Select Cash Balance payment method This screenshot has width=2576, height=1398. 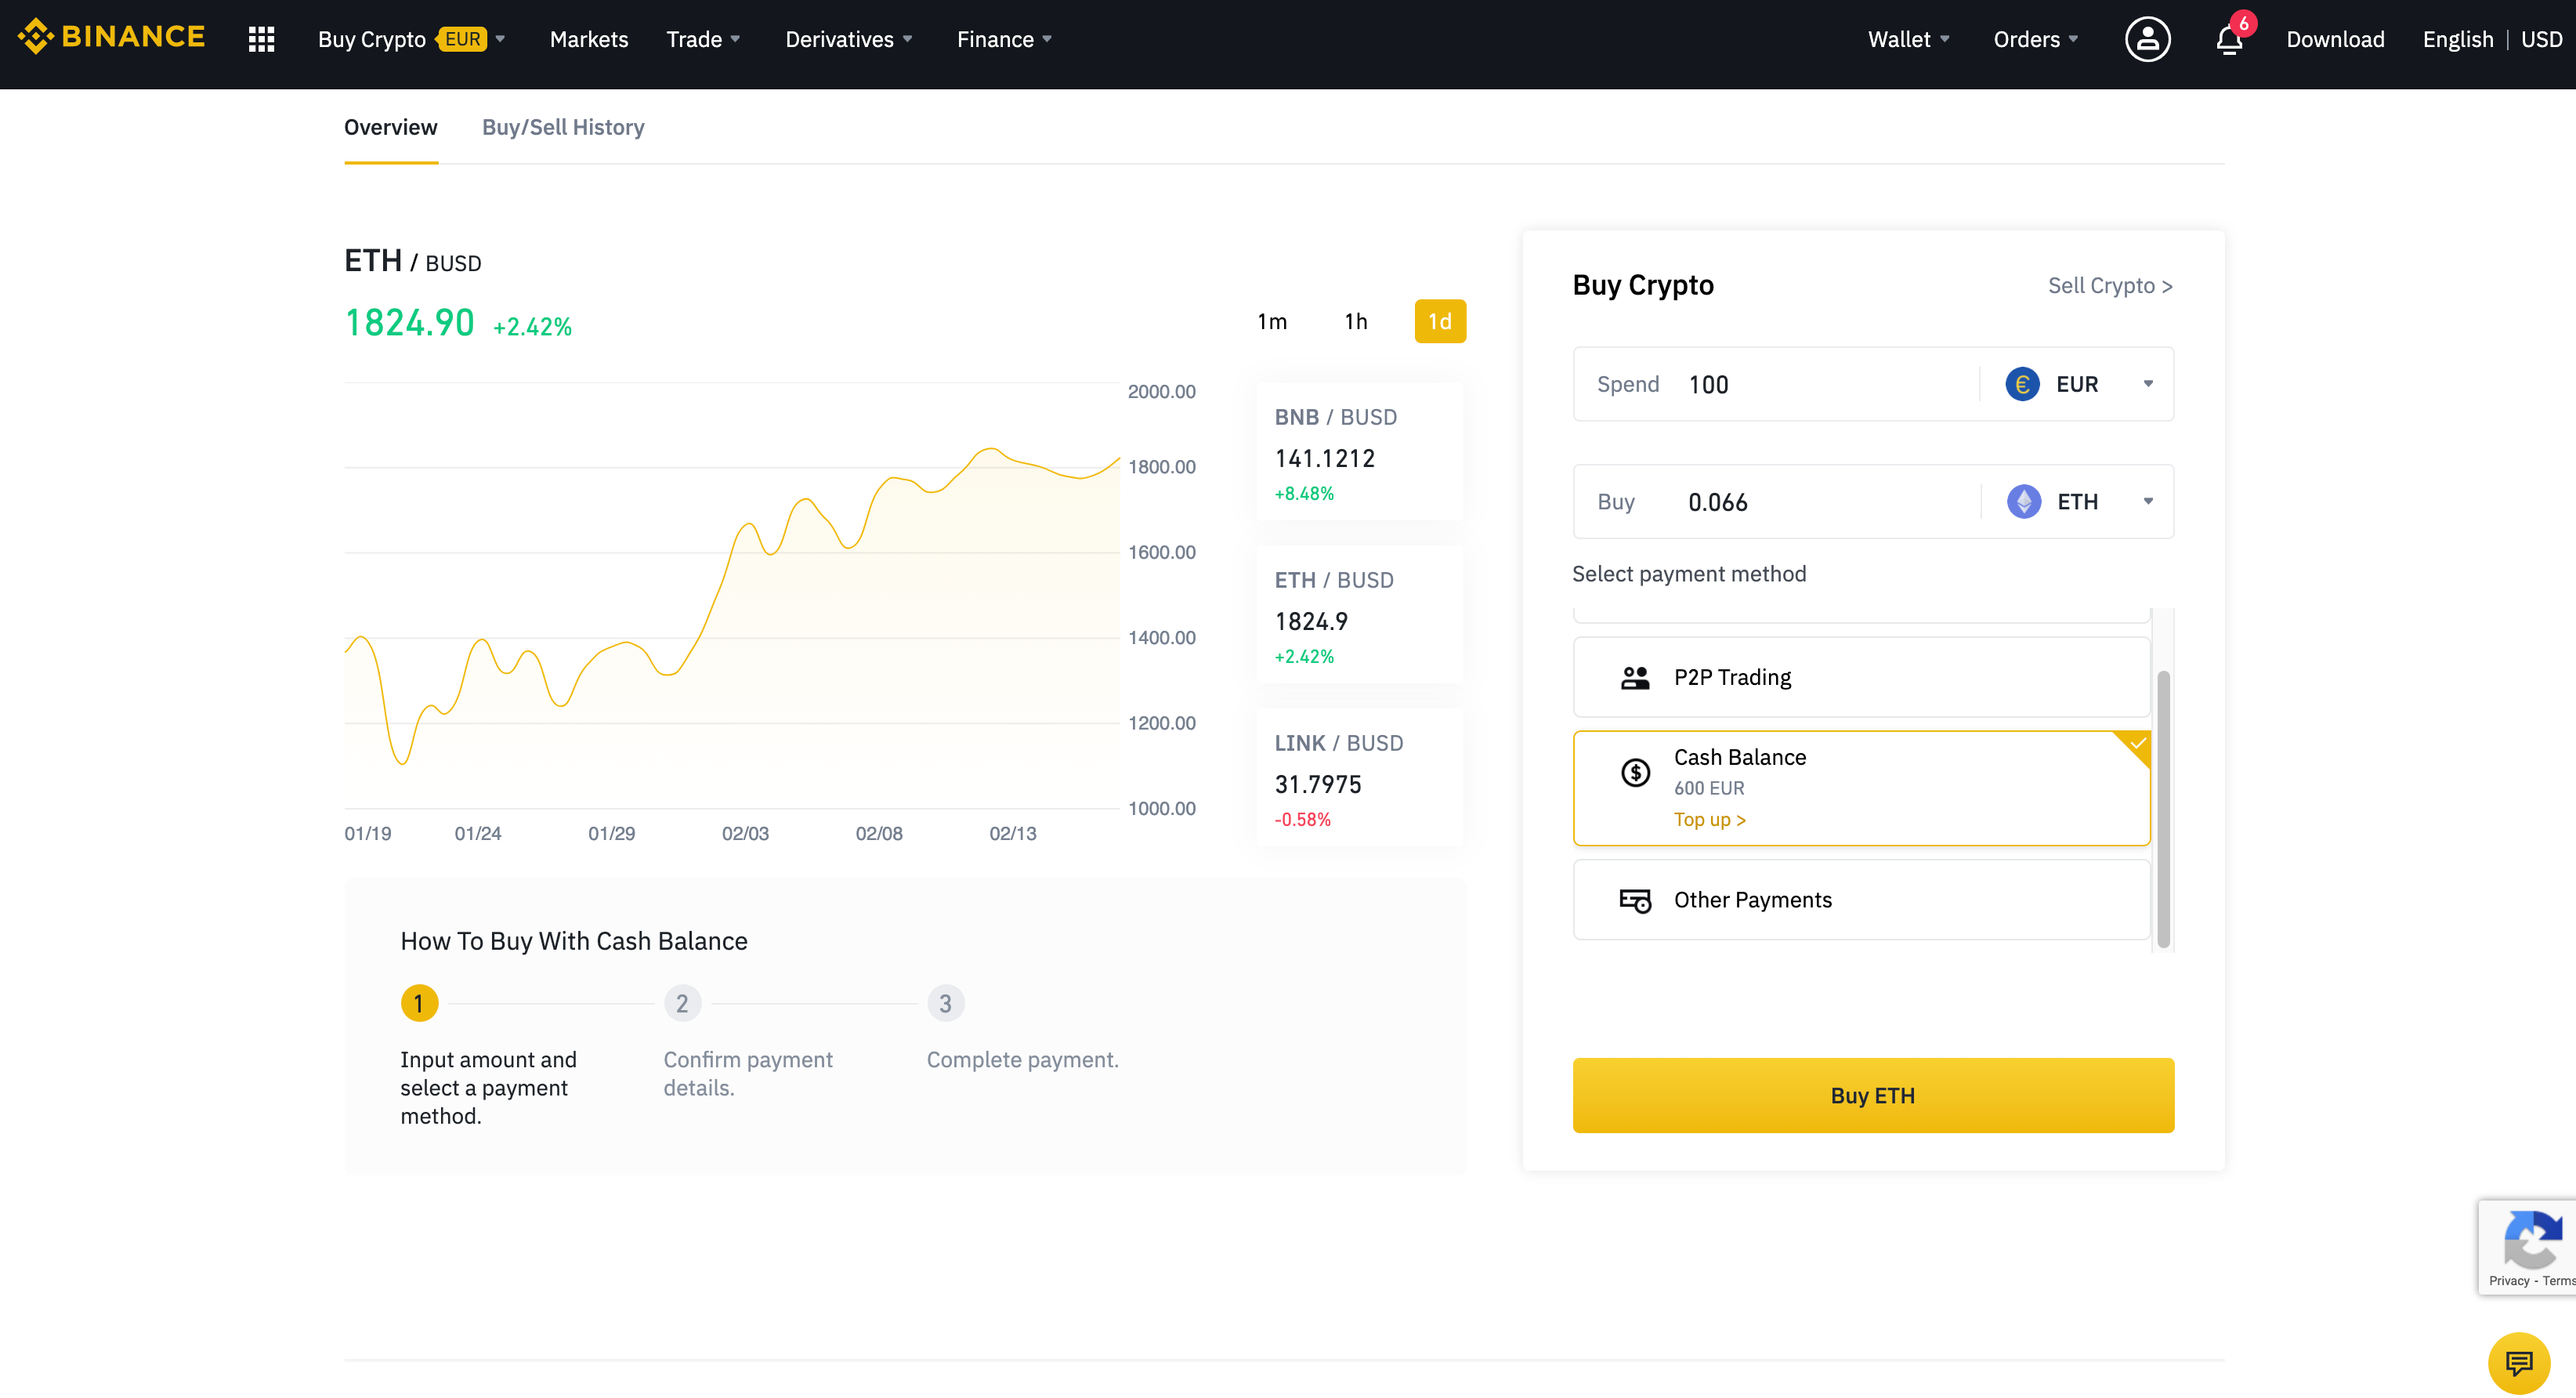[1861, 788]
